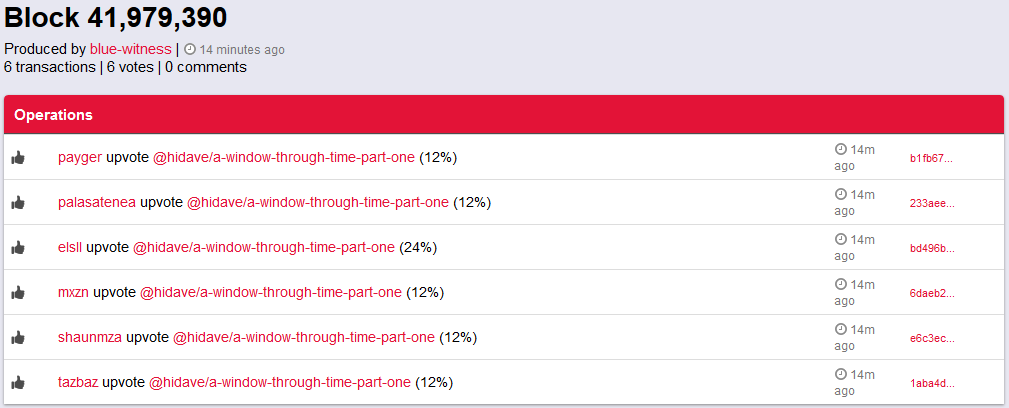
Task: Click thumbs-up icon next to mxzn's vote
Action: click(18, 292)
